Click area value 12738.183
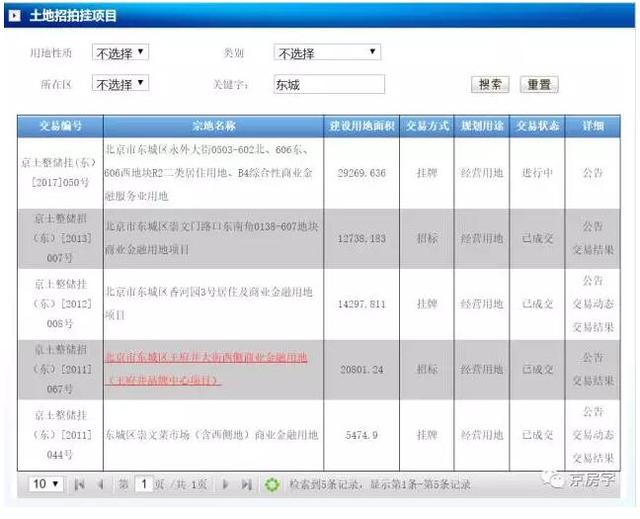The width and height of the screenshot is (640, 519). [x=362, y=238]
